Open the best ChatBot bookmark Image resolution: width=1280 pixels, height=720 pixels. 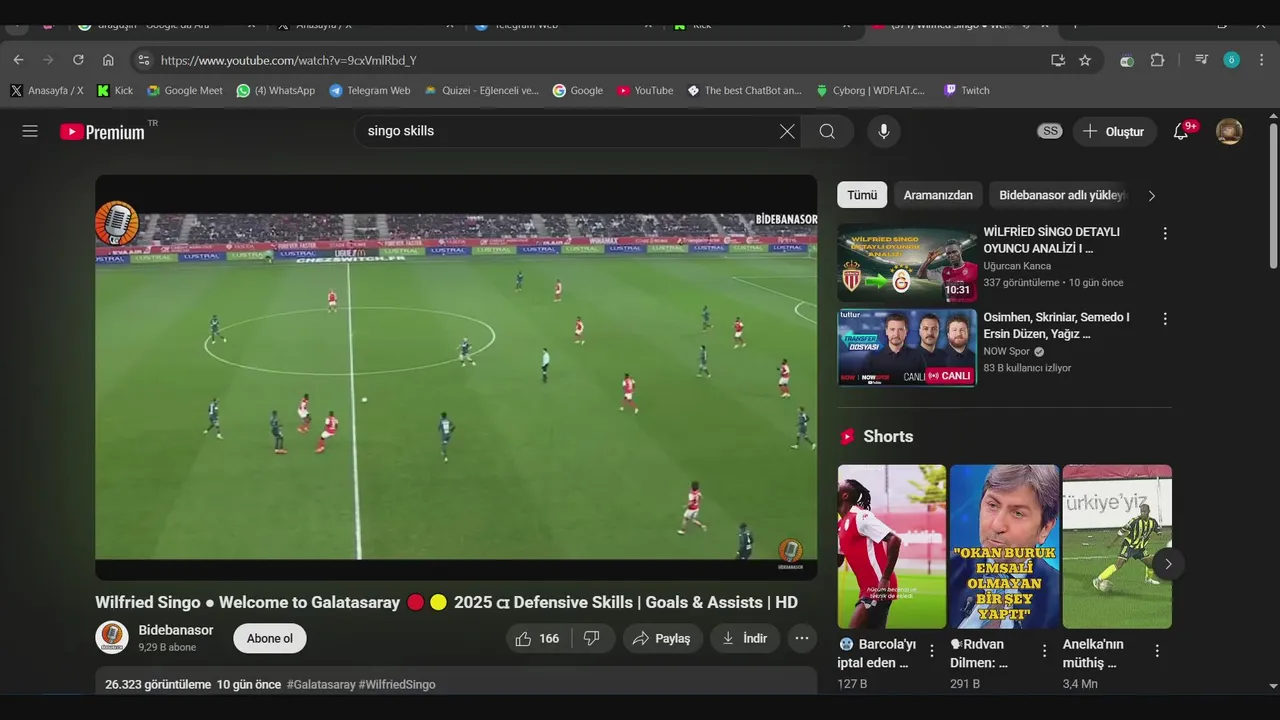pos(745,90)
